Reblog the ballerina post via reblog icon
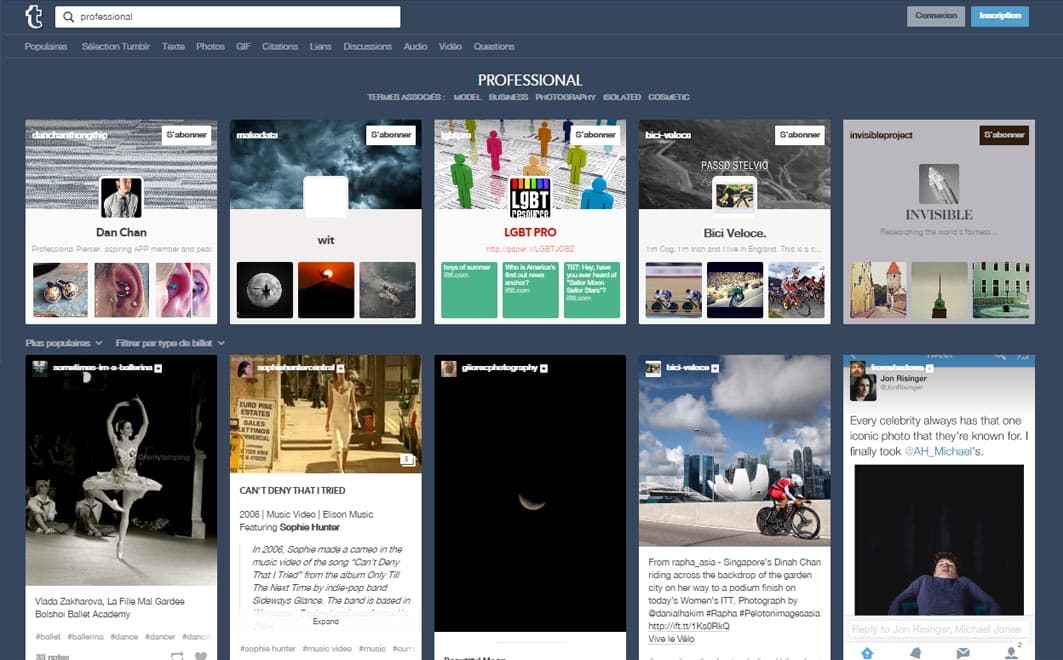The height and width of the screenshot is (660, 1063). click(177, 656)
